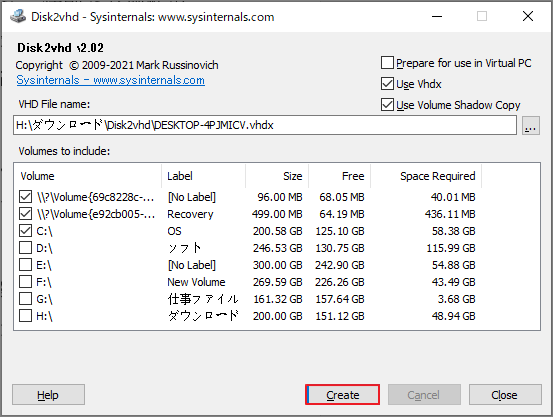The height and width of the screenshot is (417, 553).
Task: Click the Close button
Action: click(505, 395)
